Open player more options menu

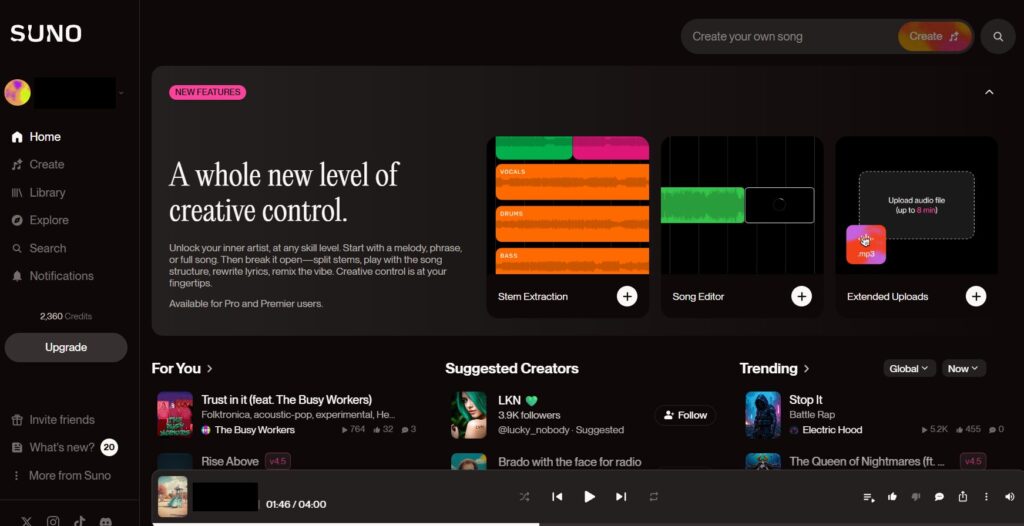(x=986, y=497)
